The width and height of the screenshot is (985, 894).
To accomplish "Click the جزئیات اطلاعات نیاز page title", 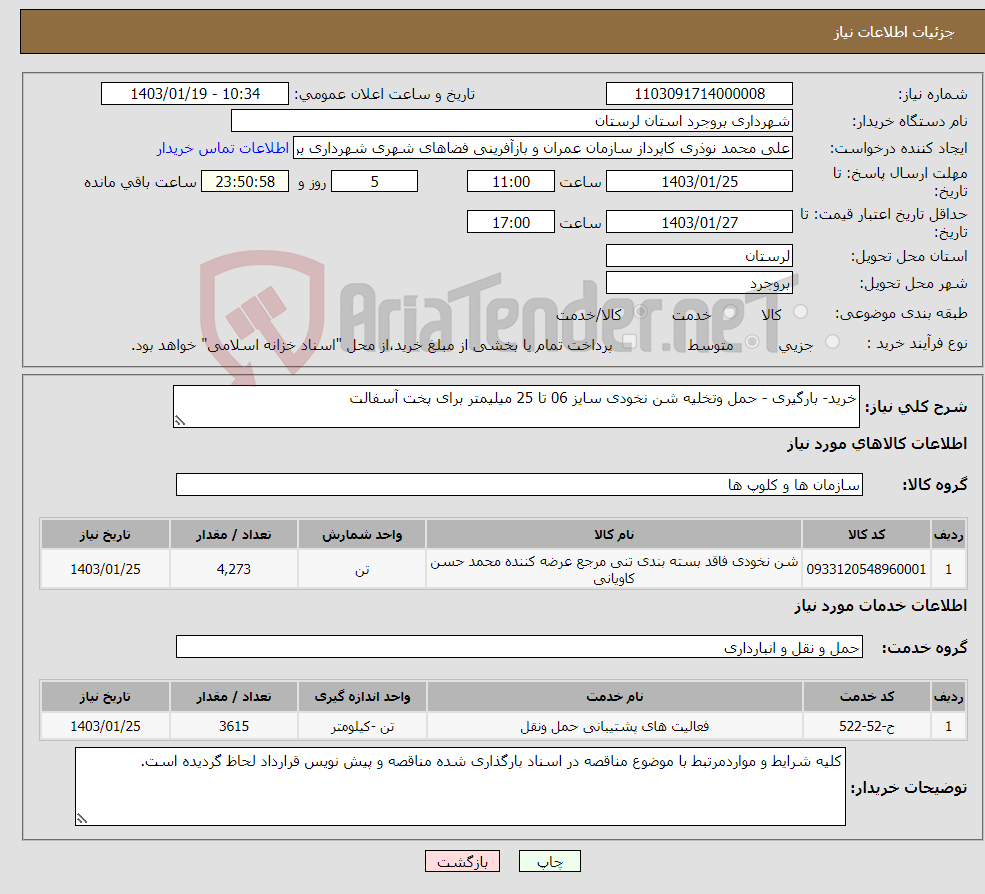I will point(893,32).
